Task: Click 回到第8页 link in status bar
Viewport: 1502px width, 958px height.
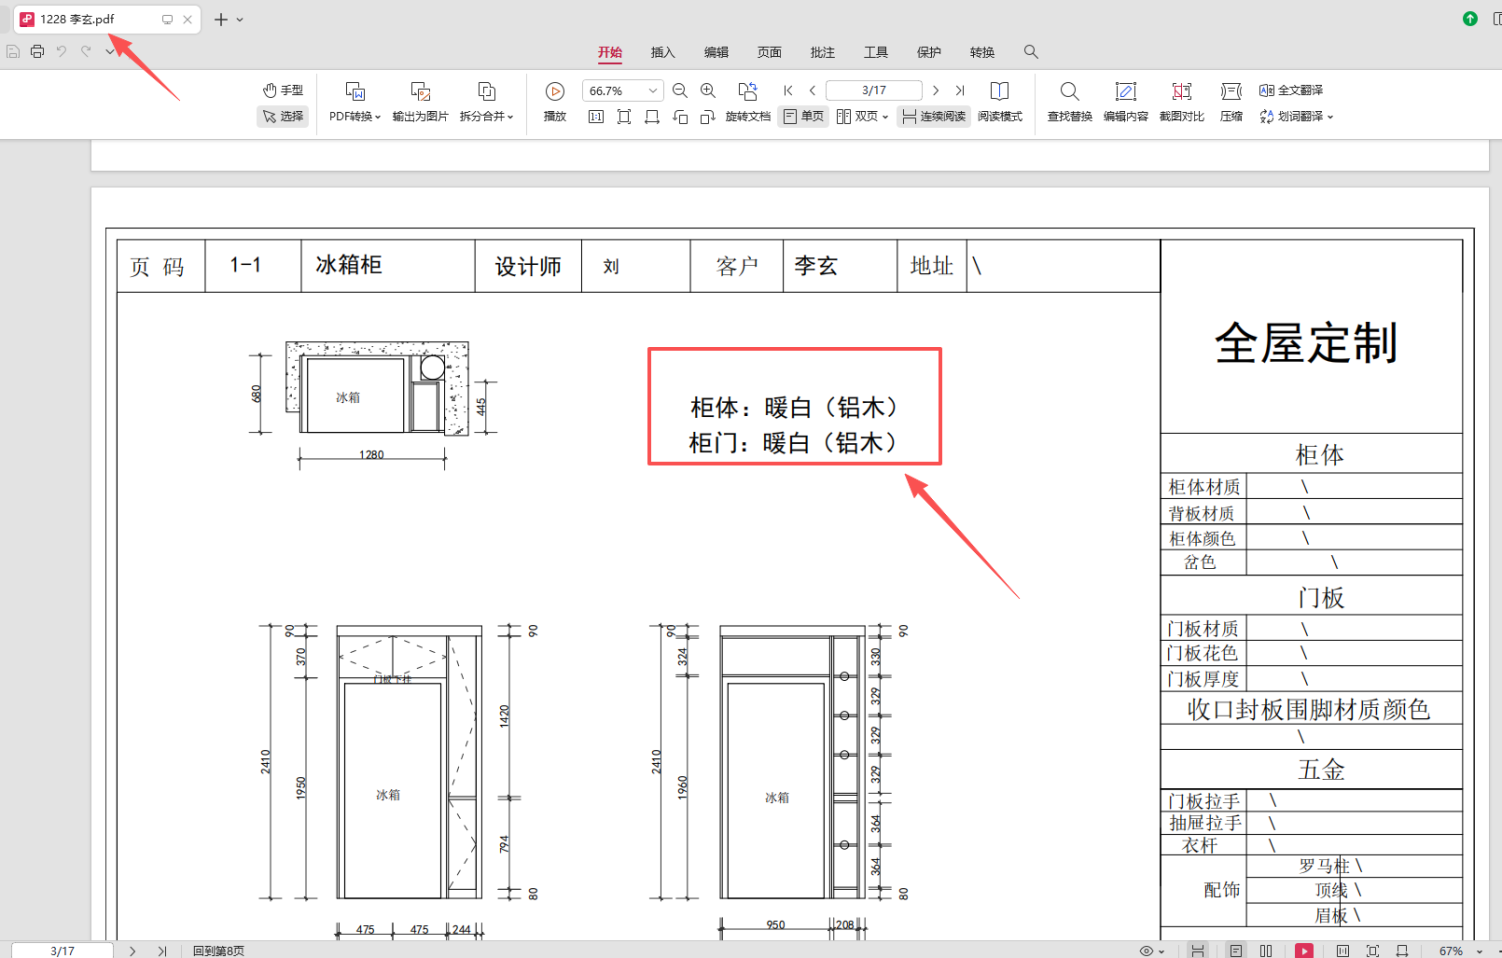Action: point(218,951)
